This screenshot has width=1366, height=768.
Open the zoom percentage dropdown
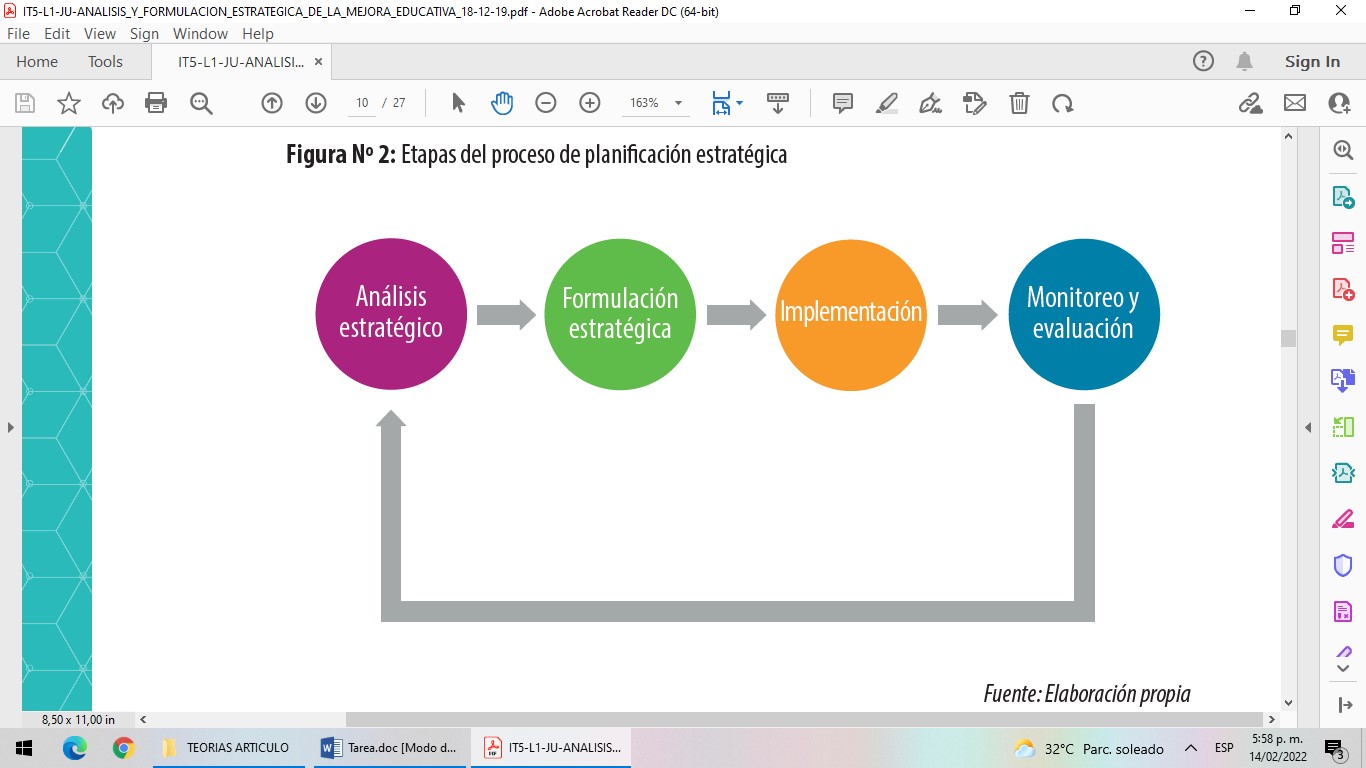(x=678, y=103)
